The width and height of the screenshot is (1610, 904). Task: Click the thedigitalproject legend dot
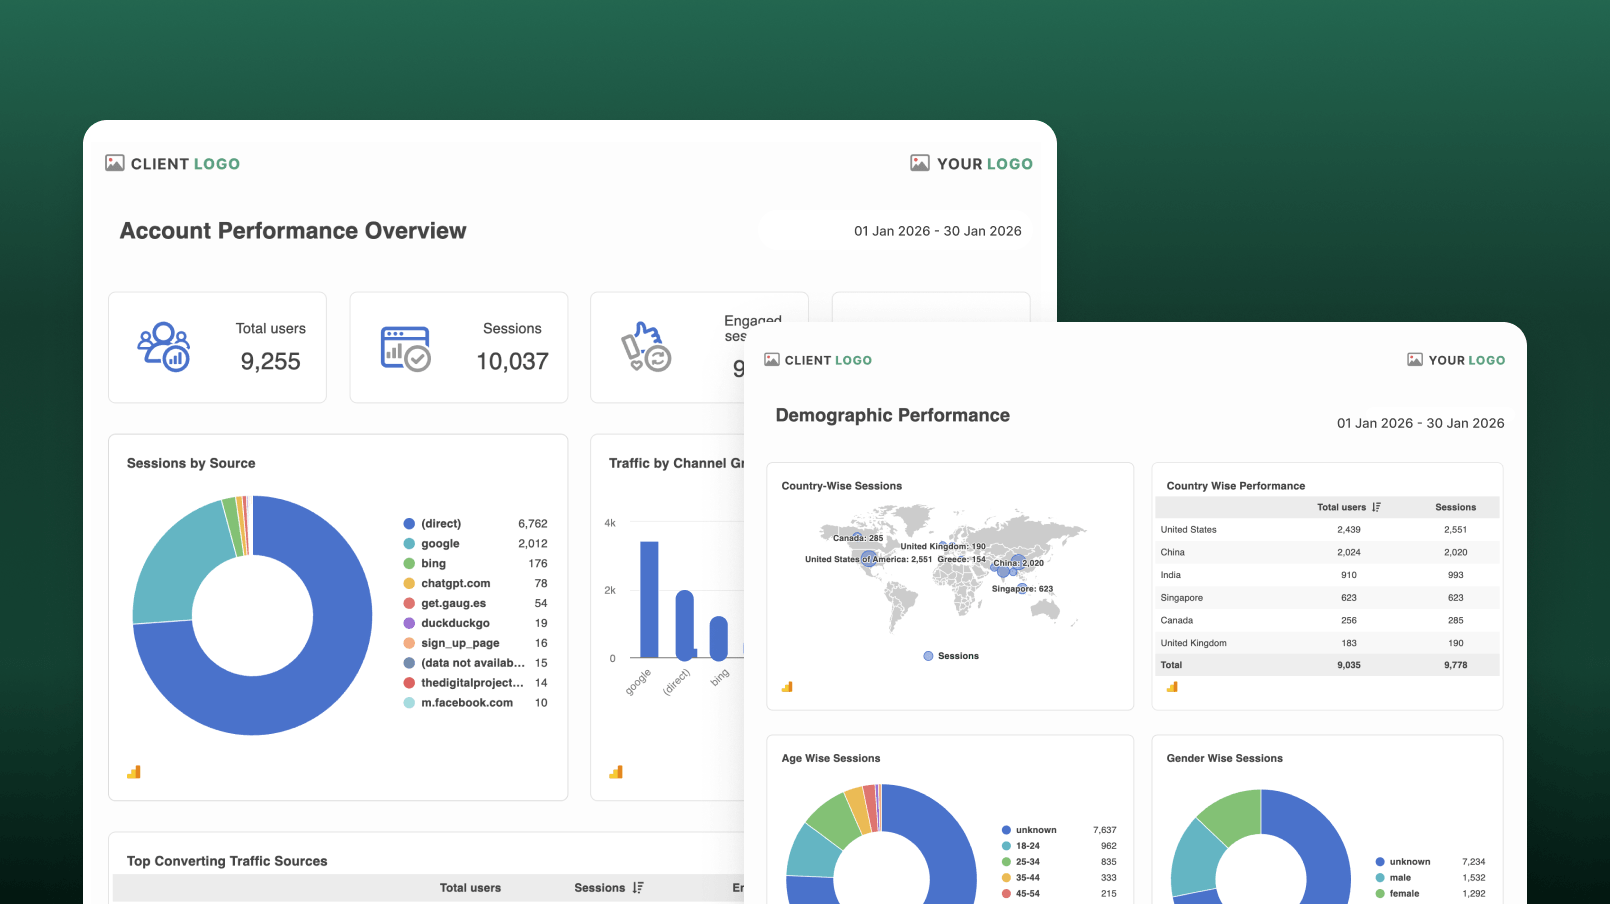[x=409, y=683]
